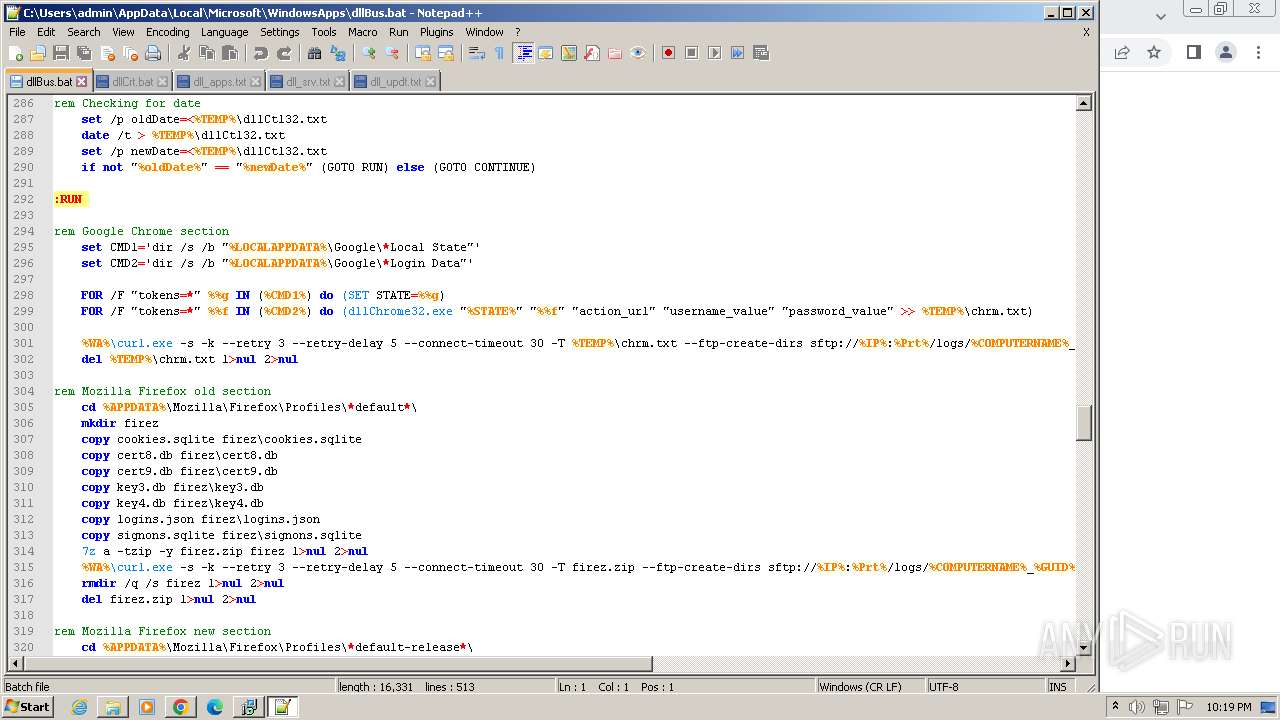Toggle synchronize horizontal scrolling icon
Image resolution: width=1280 pixels, height=720 pixels.
pos(445,53)
